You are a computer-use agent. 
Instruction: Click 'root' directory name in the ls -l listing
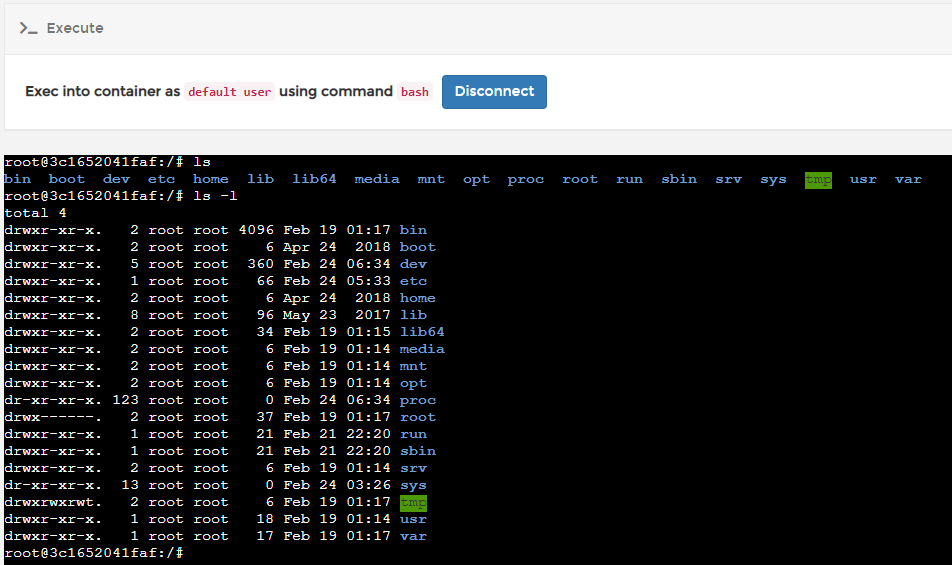tap(418, 417)
